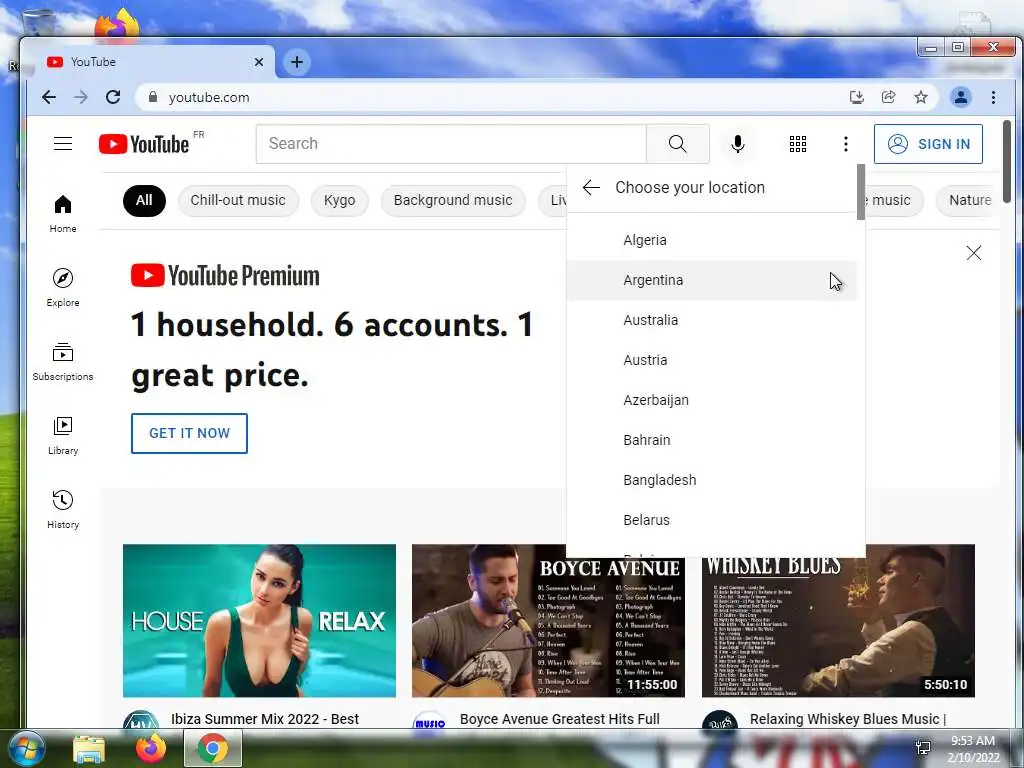1024x768 pixels.
Task: Click the share page icon in address bar
Action: point(889,97)
